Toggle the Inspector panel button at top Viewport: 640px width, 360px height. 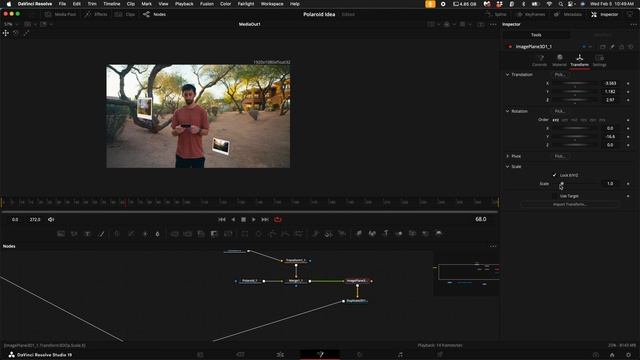(604, 14)
